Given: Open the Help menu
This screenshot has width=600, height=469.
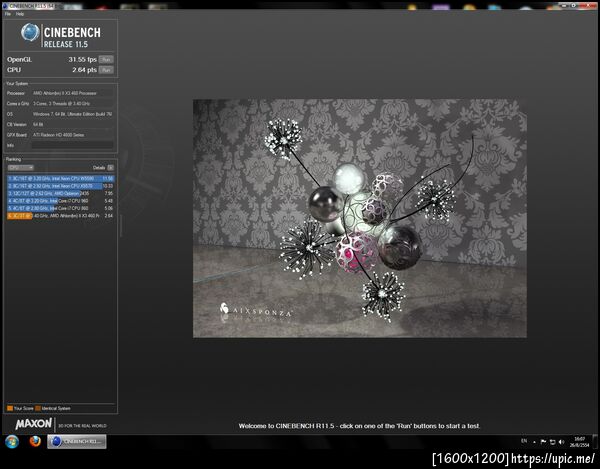Looking at the screenshot, I should pos(20,14).
